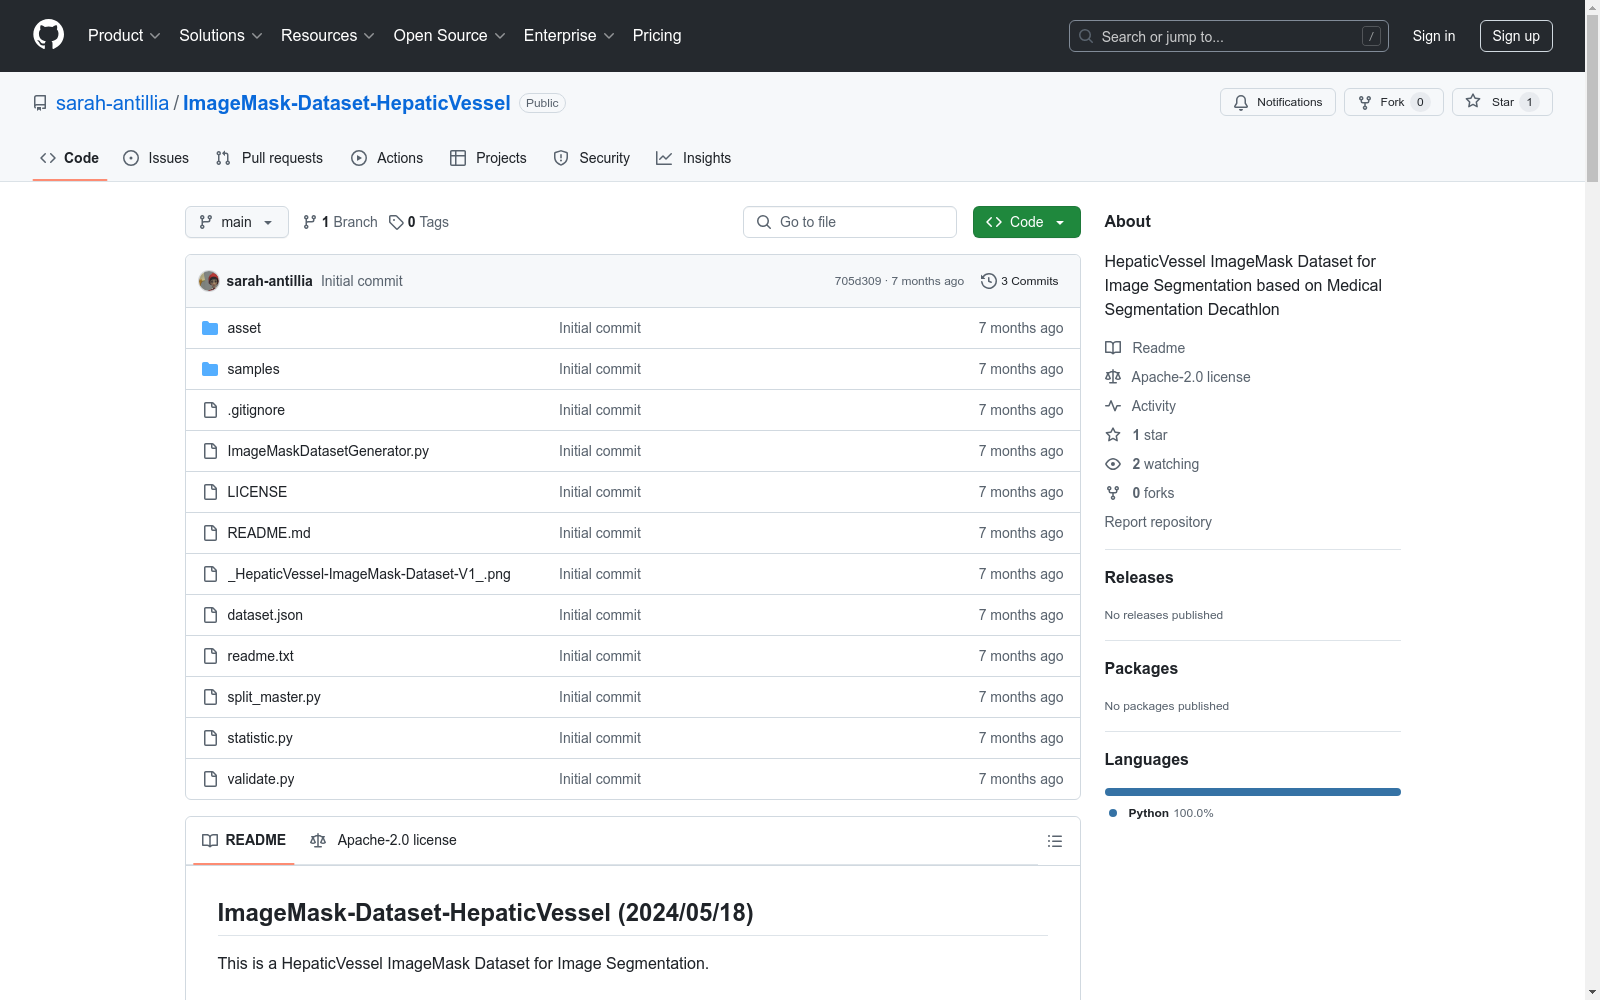Click the Apache-2.0 license scale icon in About
The image size is (1600, 1000).
click(x=1113, y=377)
